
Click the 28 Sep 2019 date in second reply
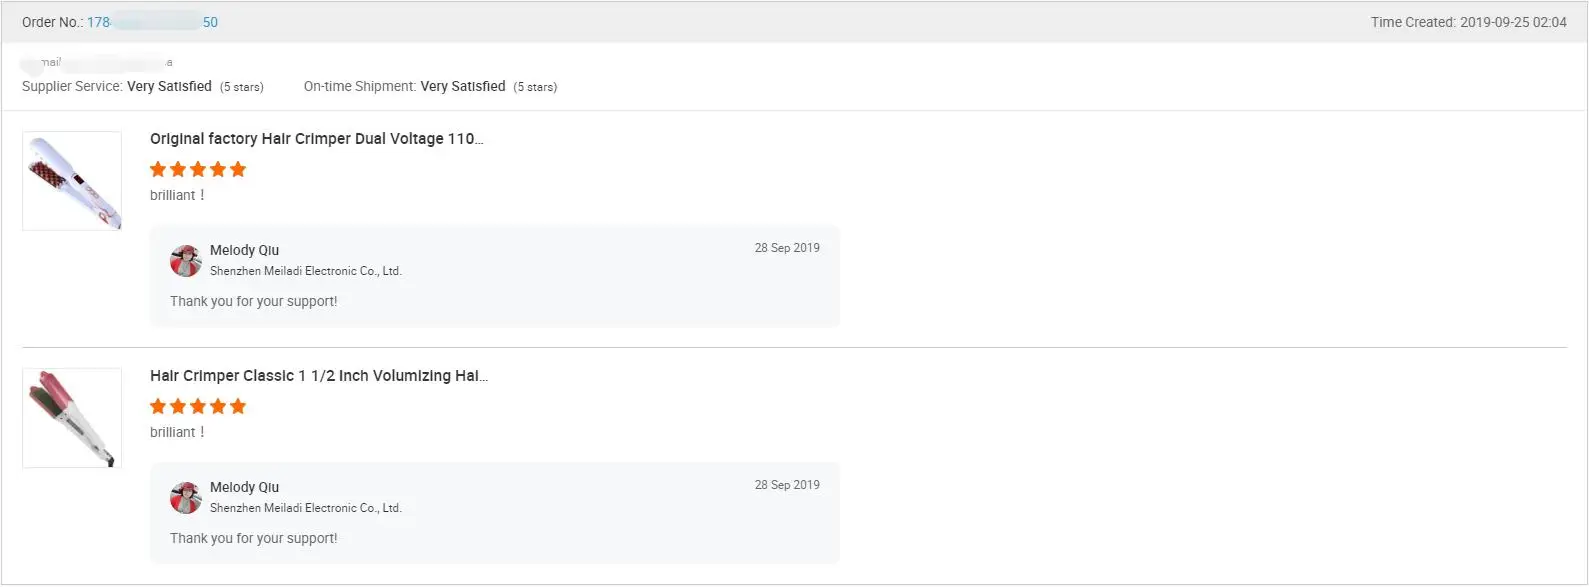pyautogui.click(x=787, y=485)
